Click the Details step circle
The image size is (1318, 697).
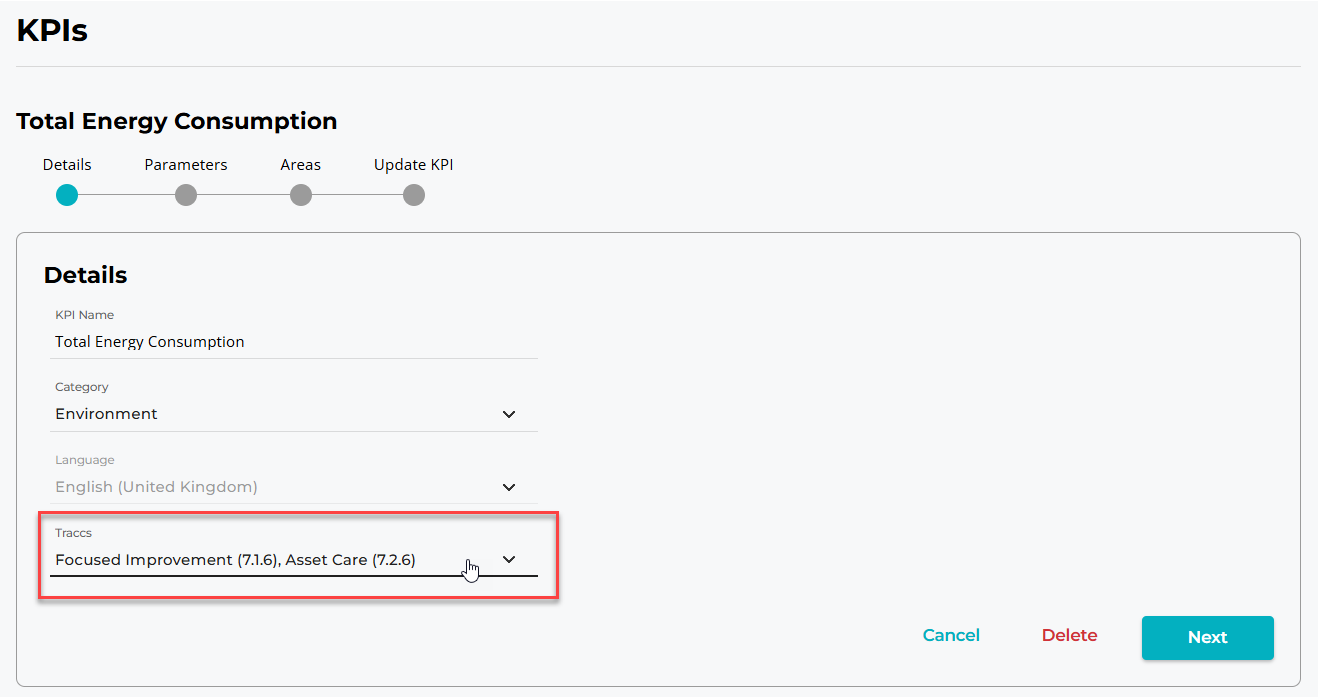67,195
